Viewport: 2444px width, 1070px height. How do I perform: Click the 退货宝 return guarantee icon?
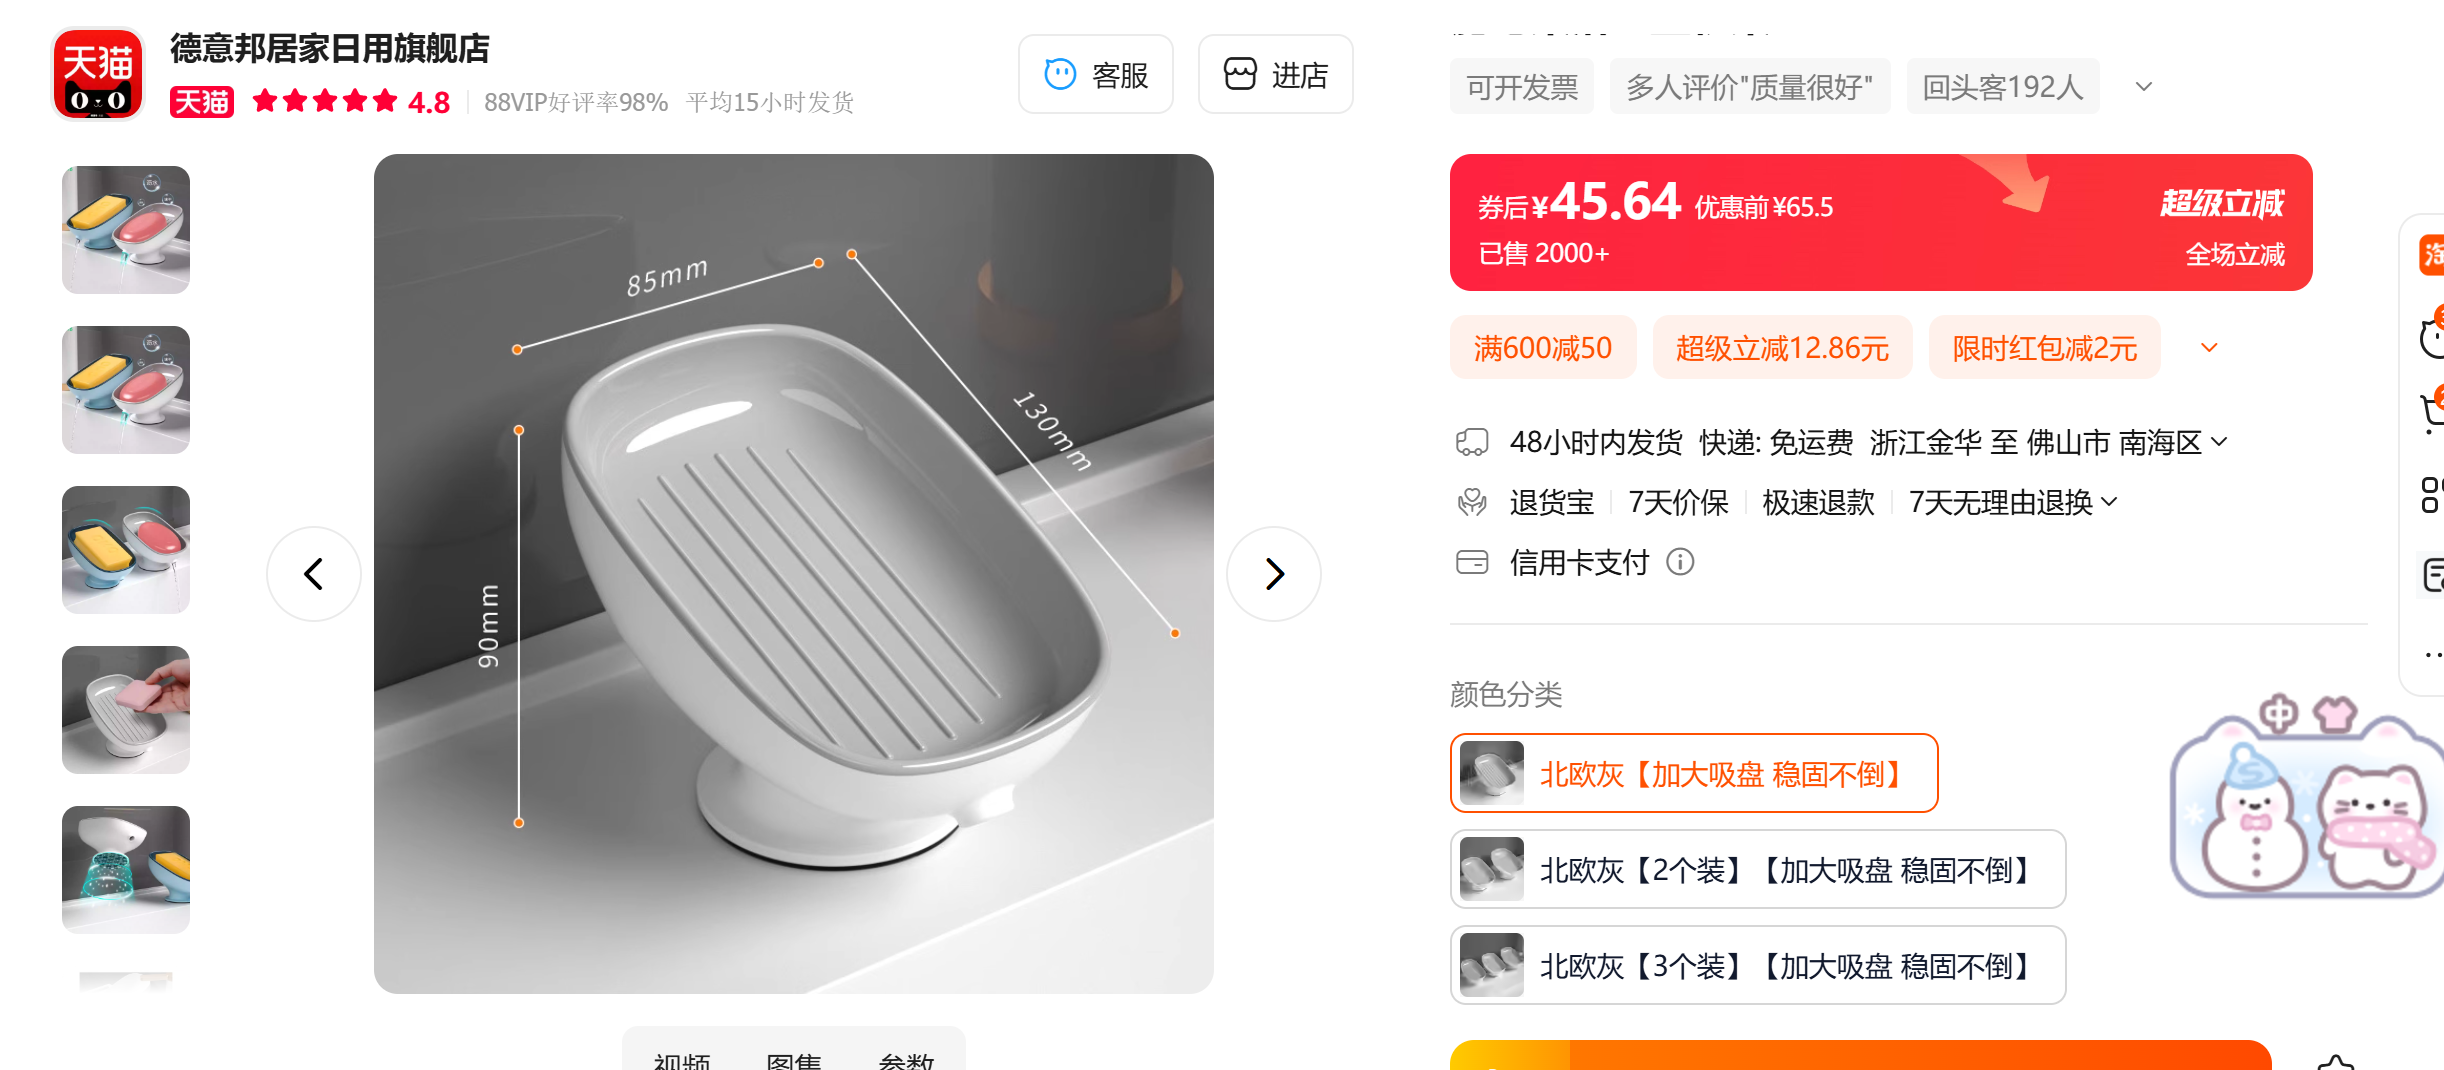(x=1471, y=502)
